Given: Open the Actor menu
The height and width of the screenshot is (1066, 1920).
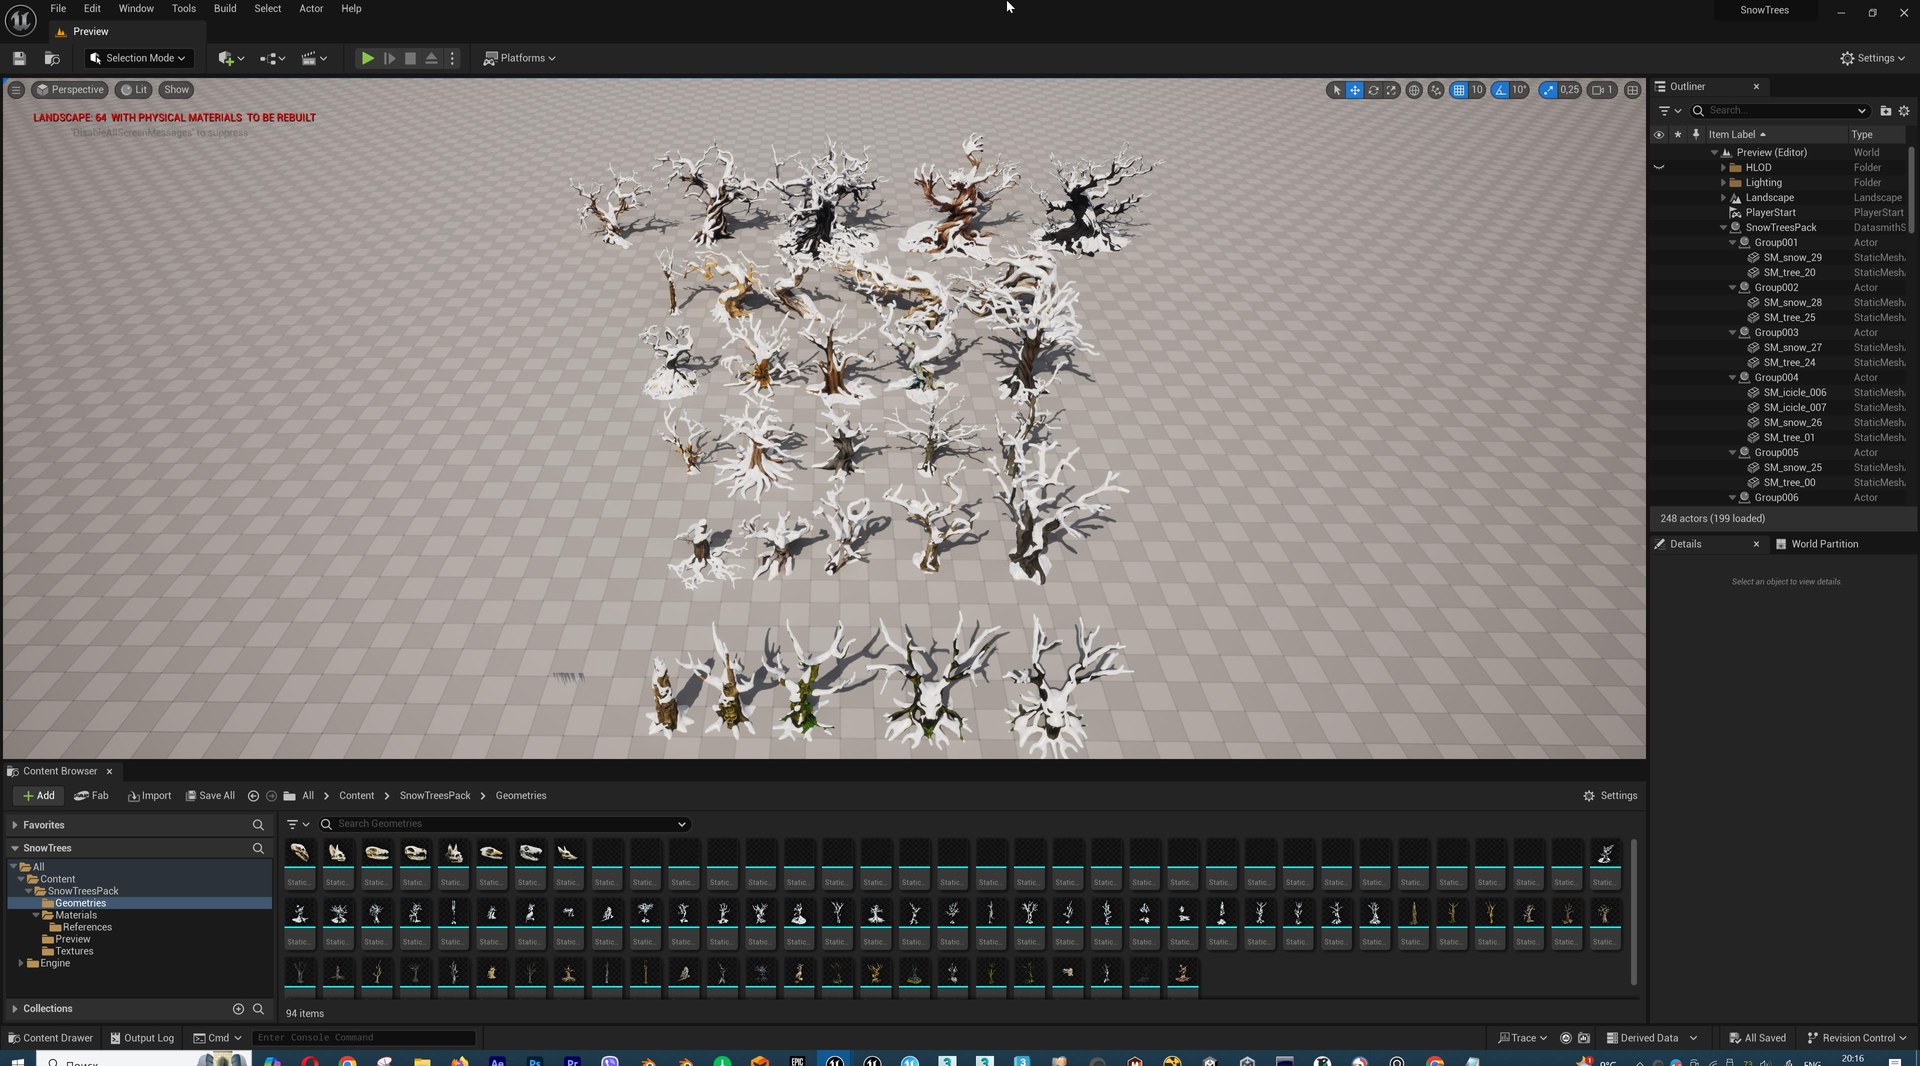Looking at the screenshot, I should click(x=311, y=9).
